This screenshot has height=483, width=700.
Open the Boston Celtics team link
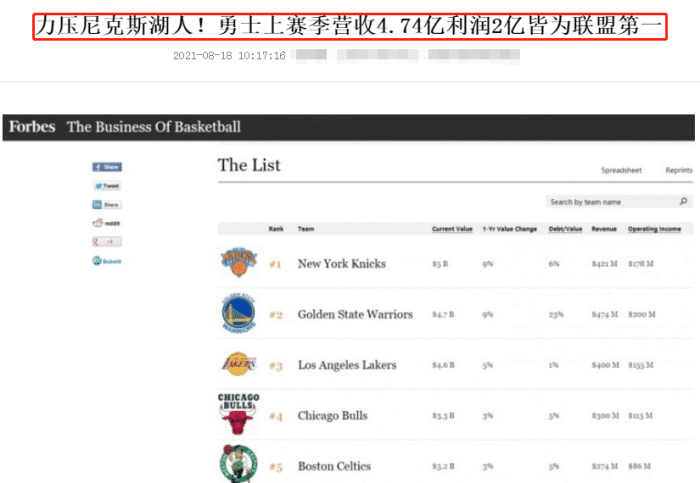[x=334, y=466]
